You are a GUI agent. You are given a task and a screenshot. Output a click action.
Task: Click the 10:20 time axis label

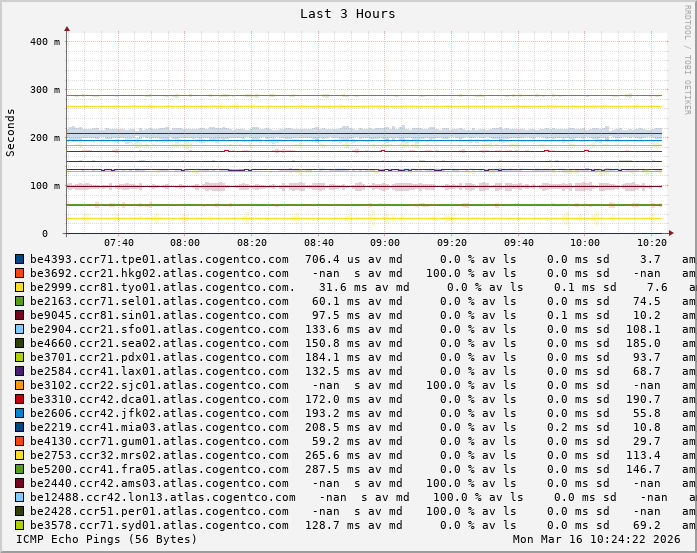651,243
